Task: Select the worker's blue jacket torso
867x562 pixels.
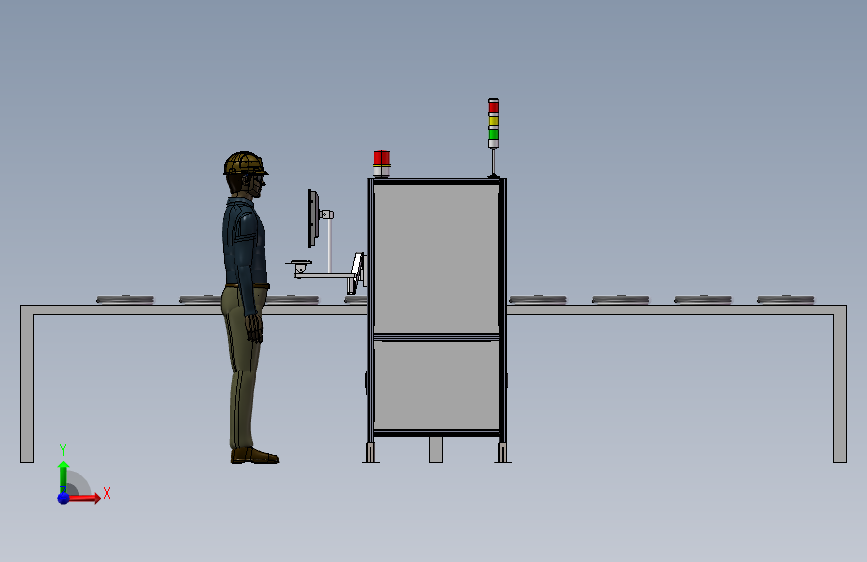Action: point(244,242)
